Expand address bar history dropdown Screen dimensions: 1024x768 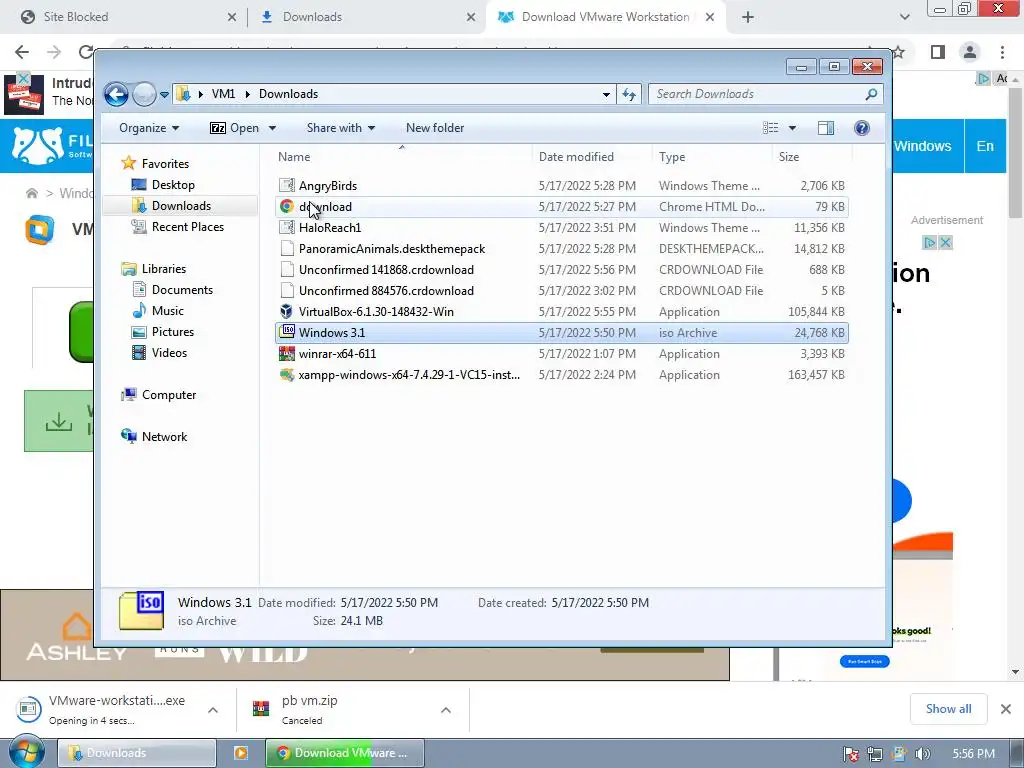coord(606,95)
